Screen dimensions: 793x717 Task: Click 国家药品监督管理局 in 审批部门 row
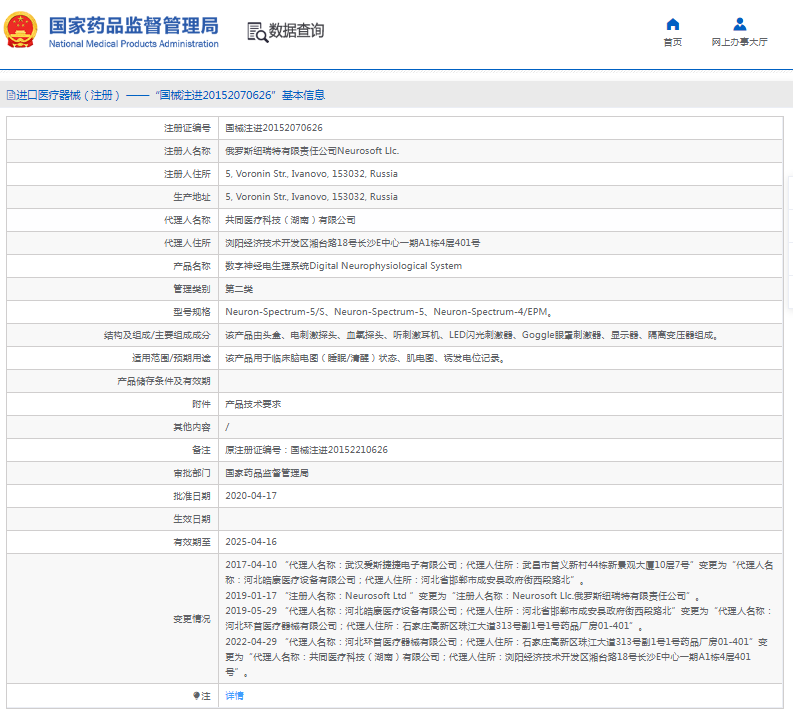click(x=267, y=473)
